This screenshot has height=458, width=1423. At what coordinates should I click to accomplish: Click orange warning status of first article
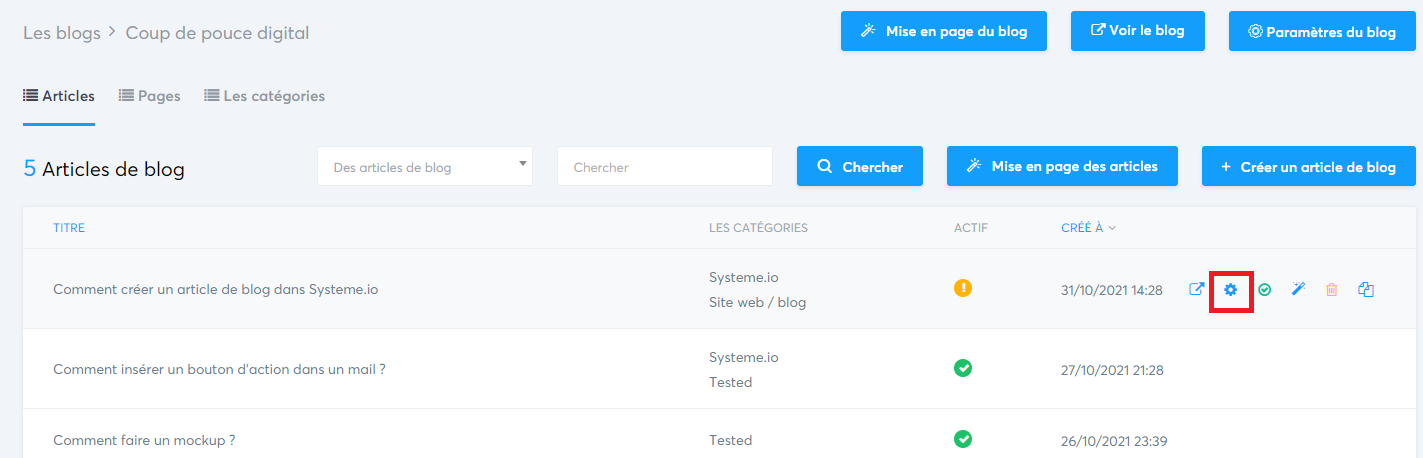(x=963, y=288)
